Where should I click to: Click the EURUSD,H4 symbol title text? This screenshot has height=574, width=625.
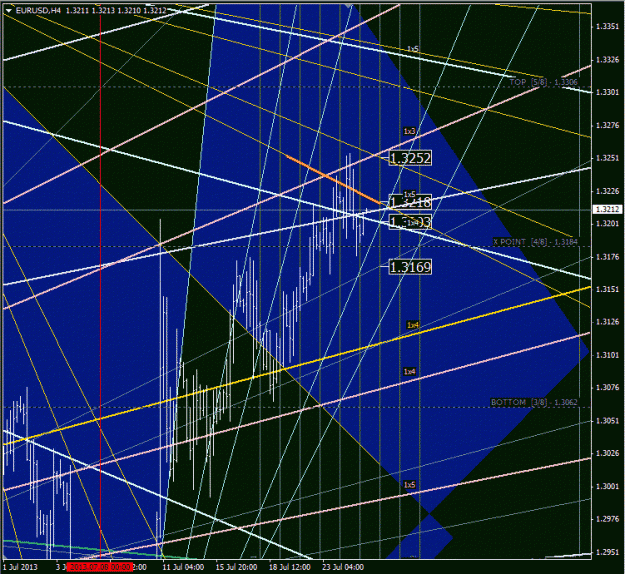pyautogui.click(x=38, y=10)
